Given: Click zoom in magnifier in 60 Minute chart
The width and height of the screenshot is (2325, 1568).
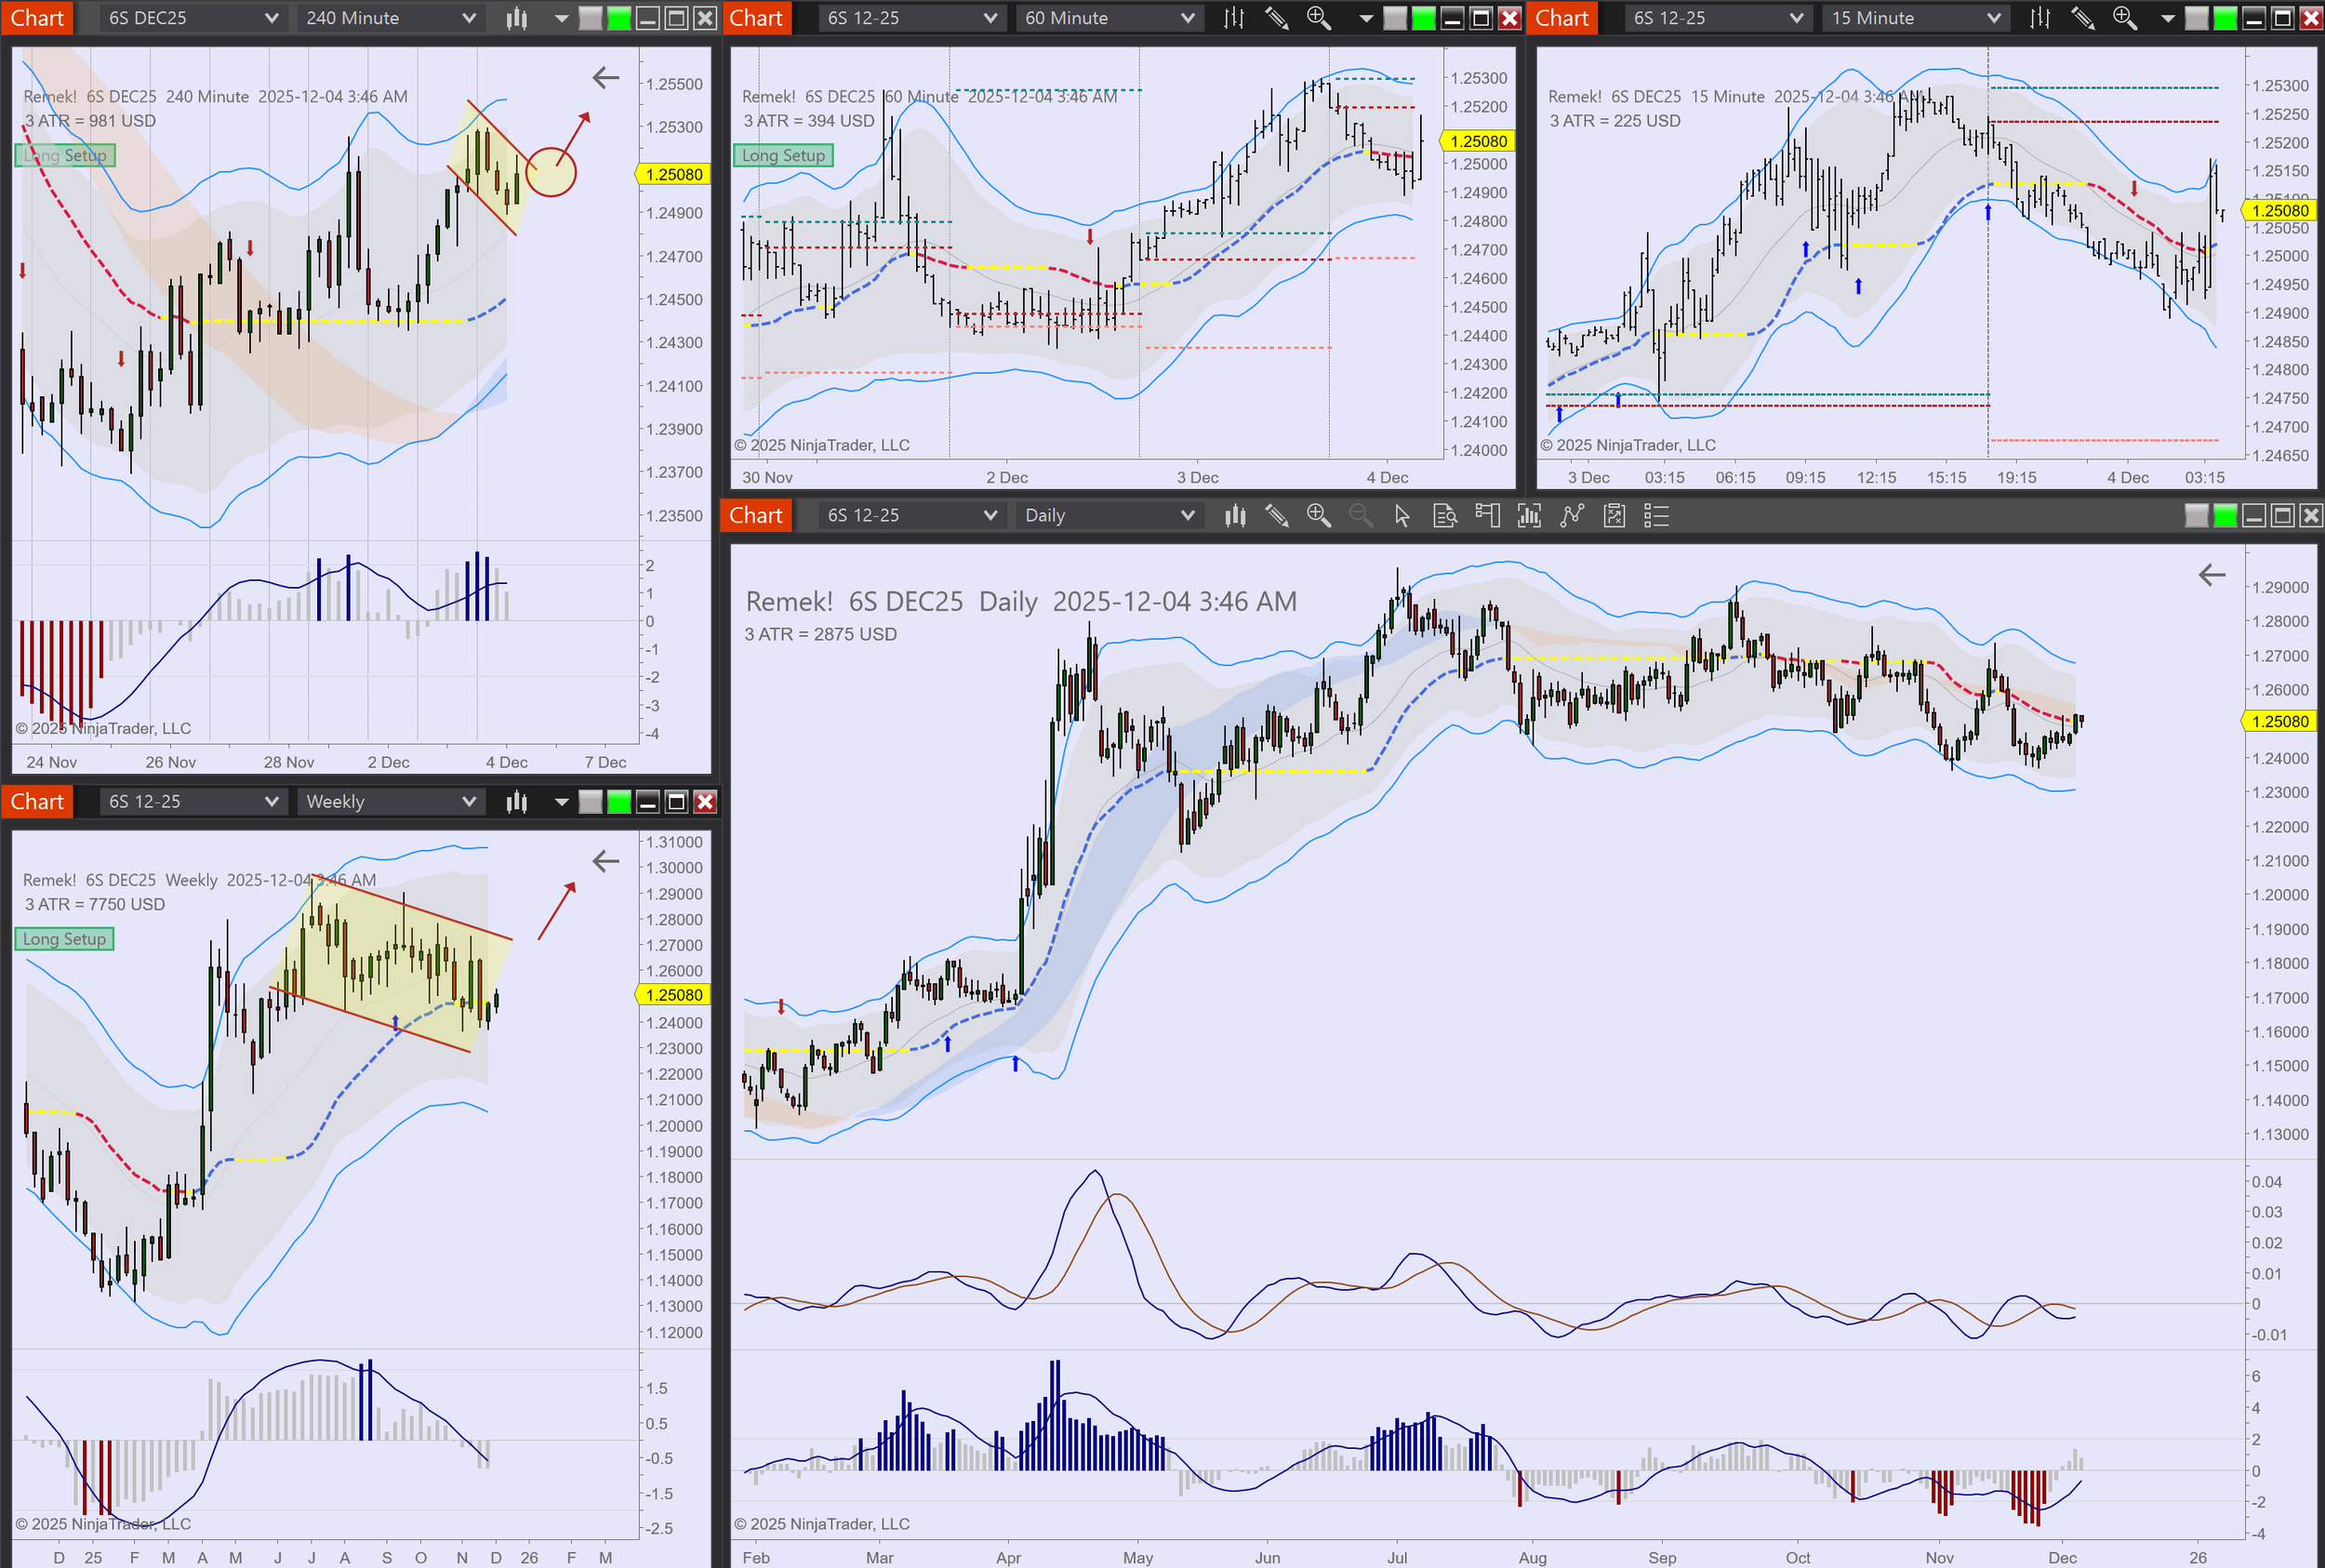Looking at the screenshot, I should pyautogui.click(x=1319, y=18).
